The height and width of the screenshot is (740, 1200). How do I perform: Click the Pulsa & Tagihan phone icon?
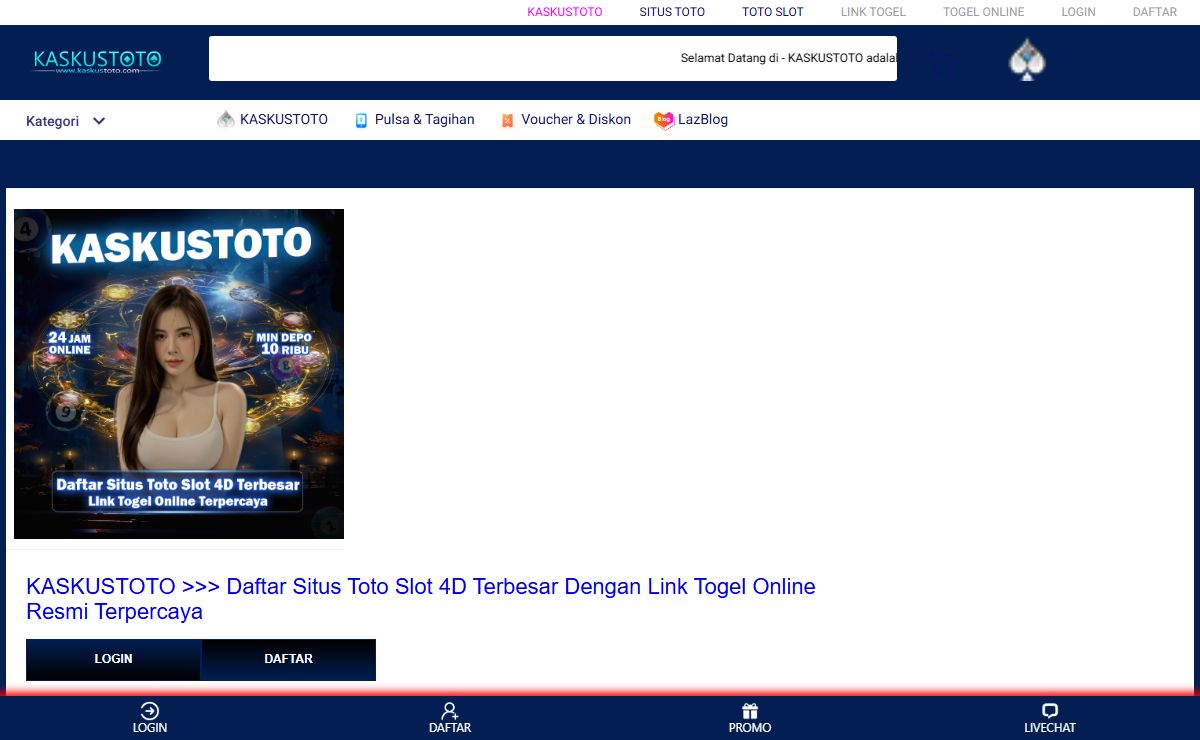(x=362, y=120)
